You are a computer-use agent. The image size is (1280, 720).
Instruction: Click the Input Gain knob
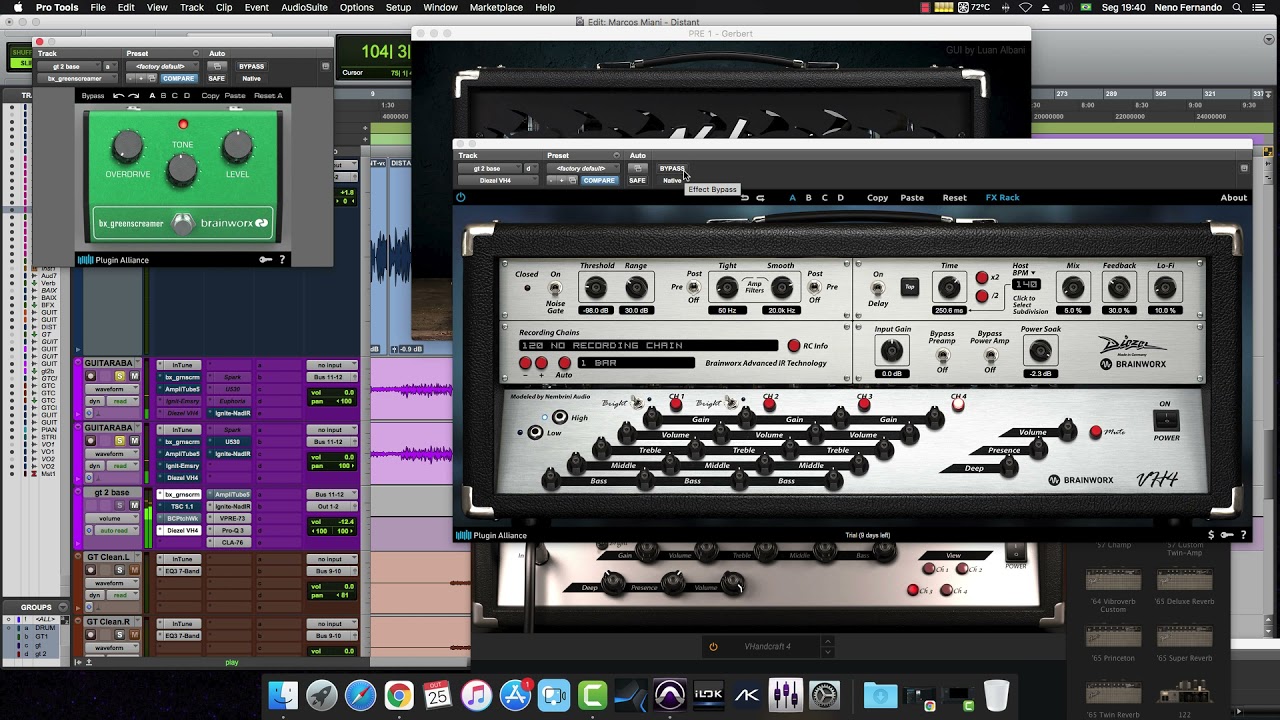892,350
